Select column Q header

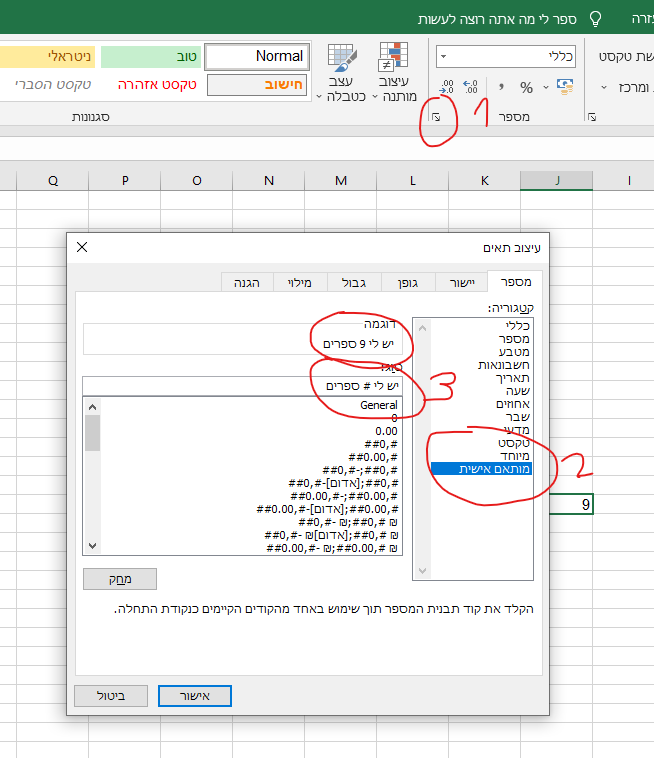(x=53, y=181)
